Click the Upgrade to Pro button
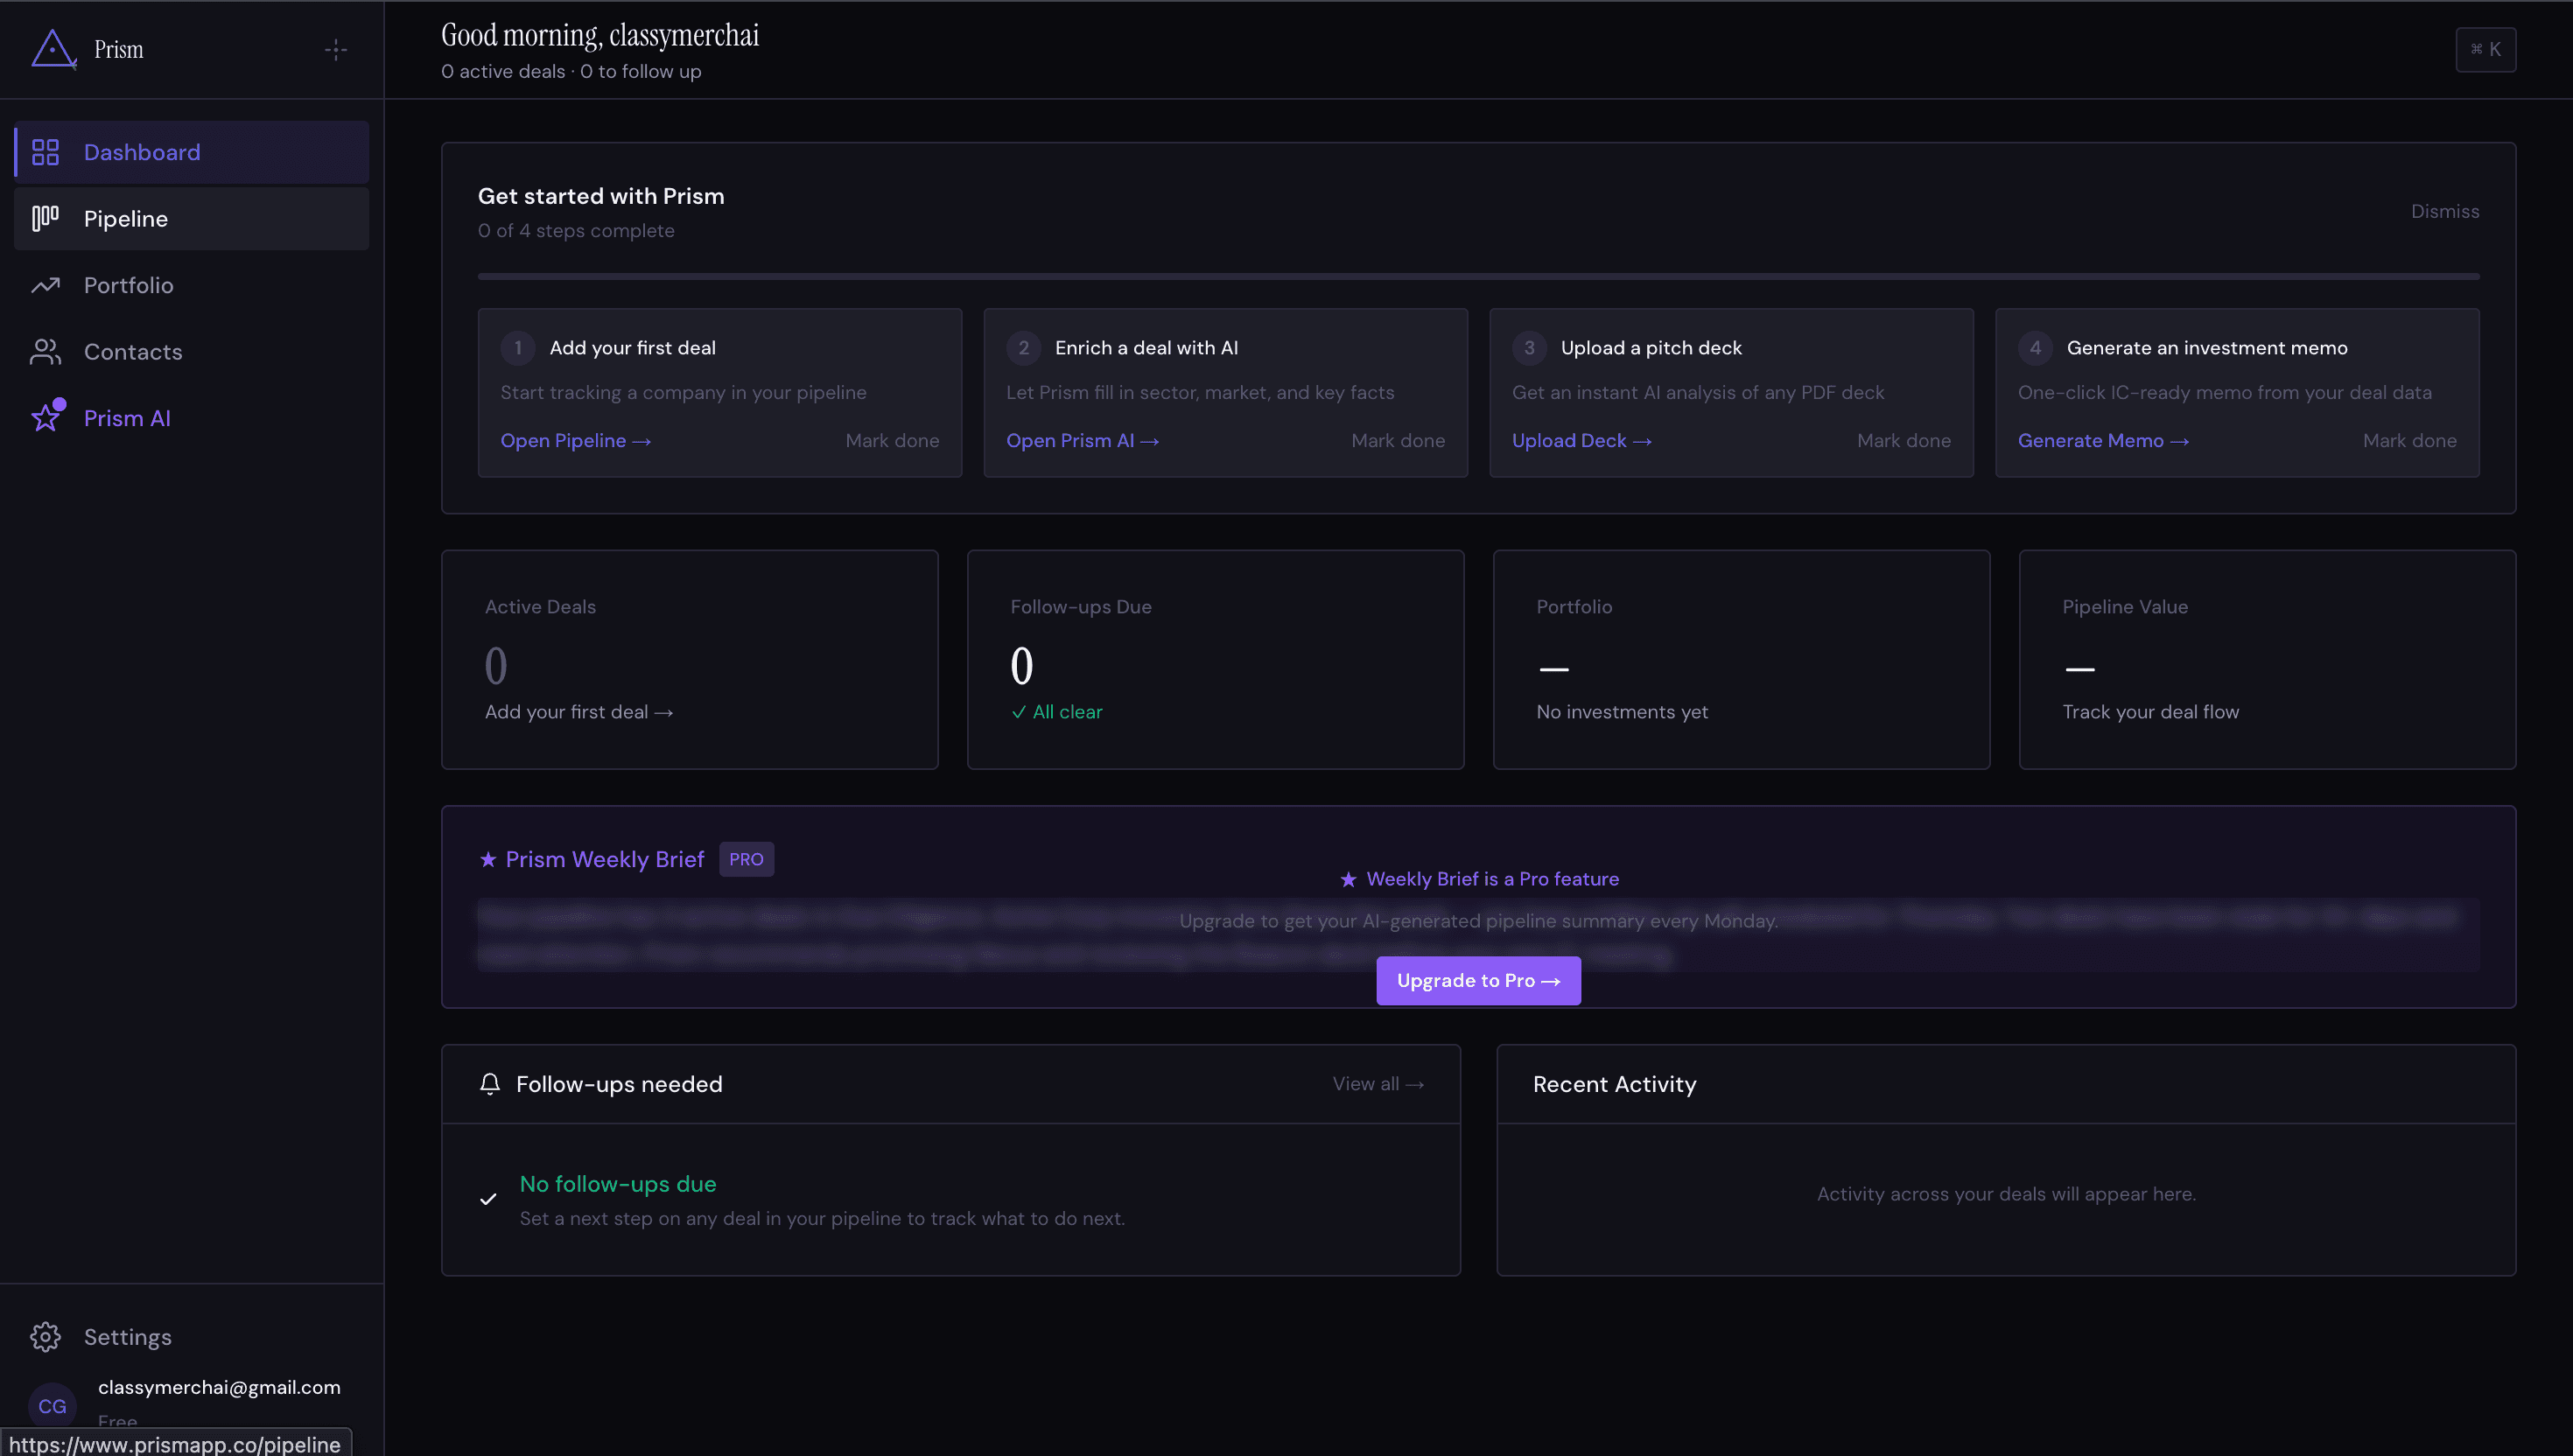 pyautogui.click(x=1477, y=980)
